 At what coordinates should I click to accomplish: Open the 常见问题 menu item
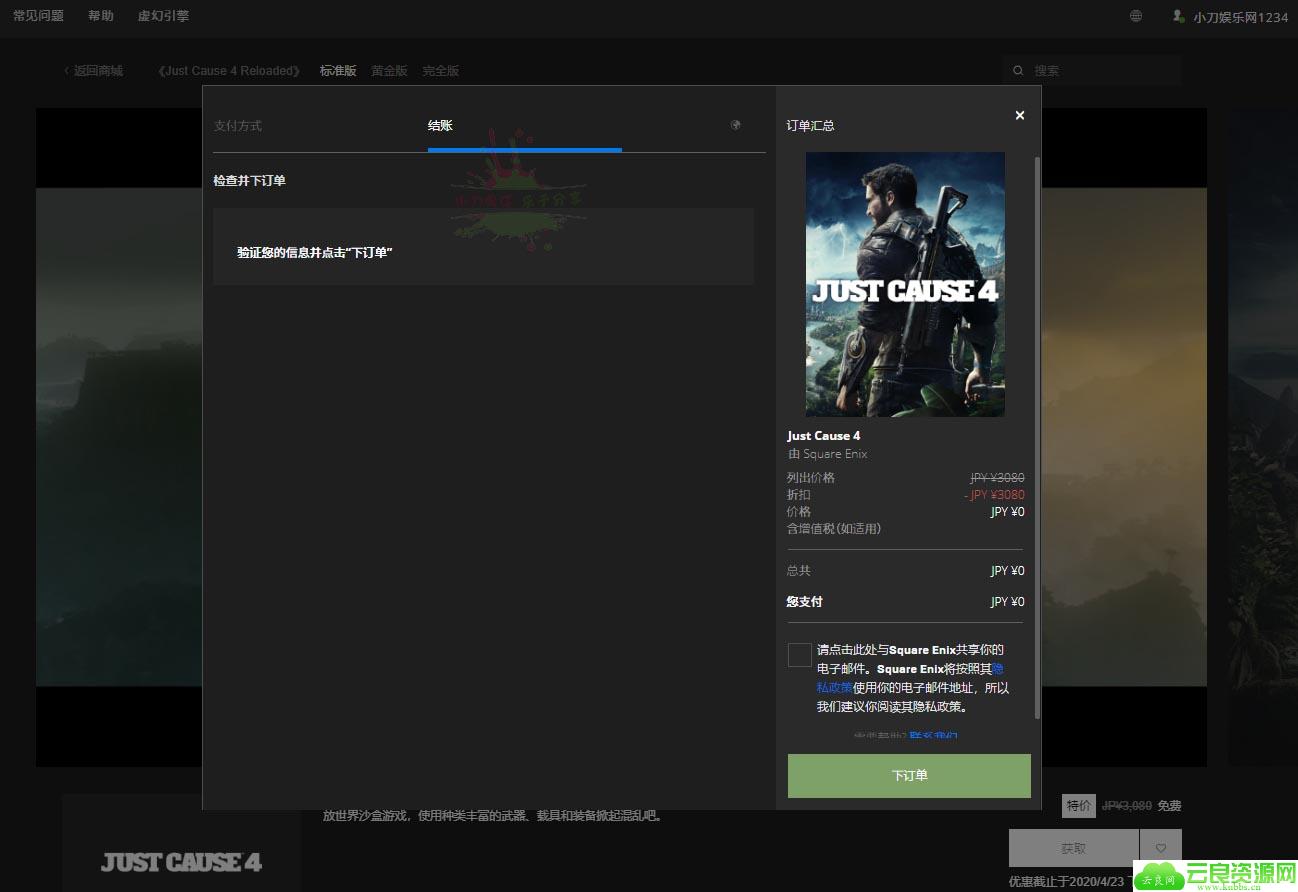(38, 16)
